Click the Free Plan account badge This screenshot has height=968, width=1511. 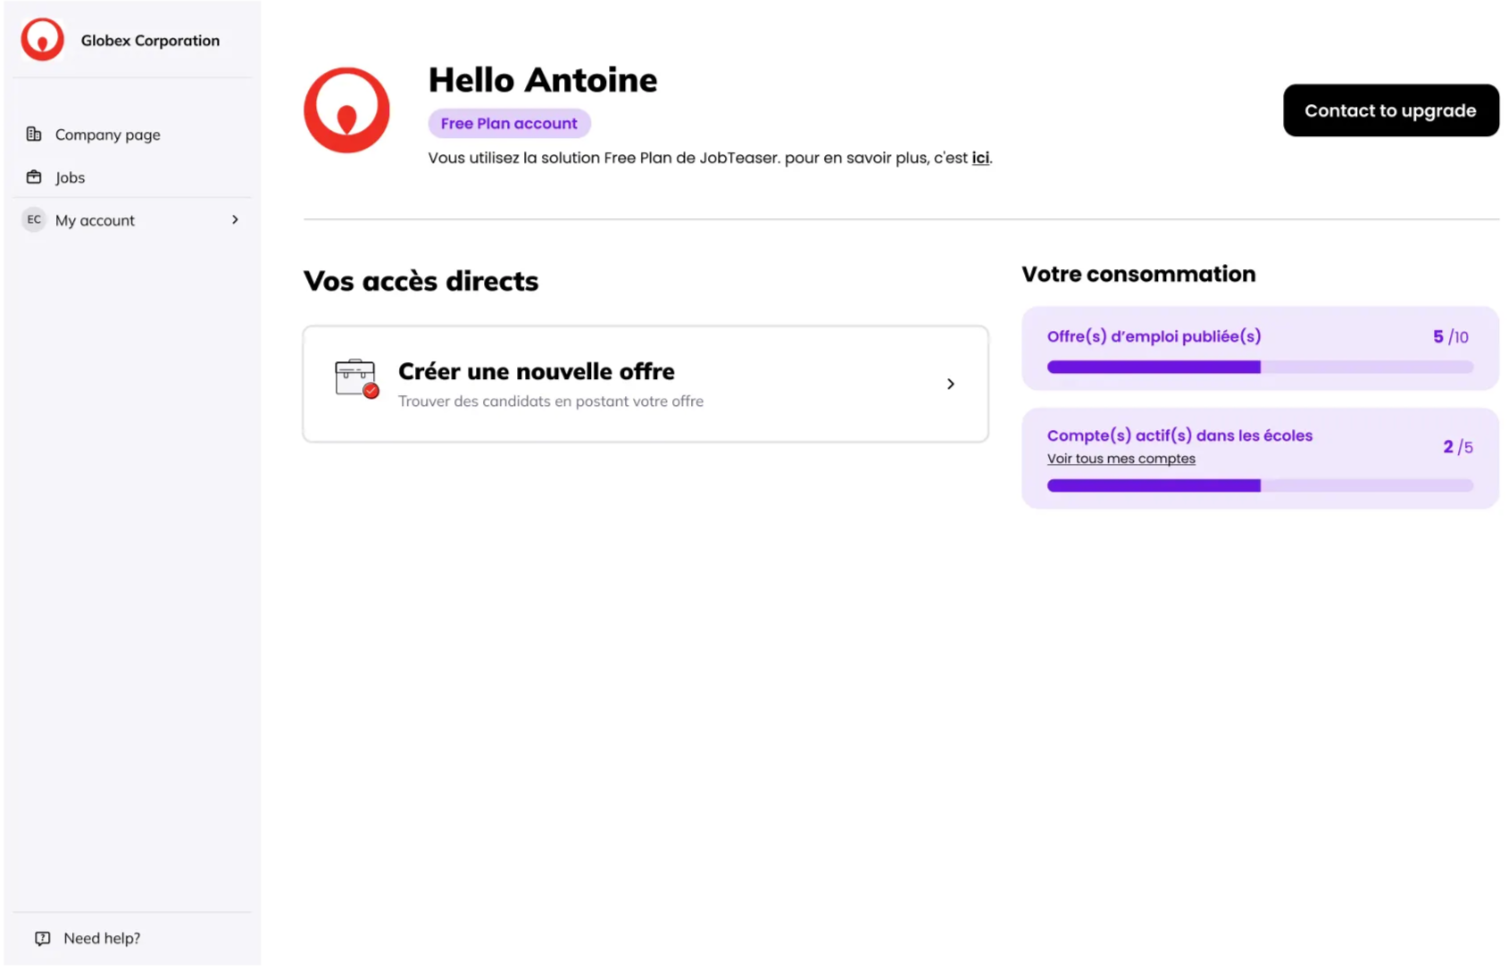click(x=509, y=123)
